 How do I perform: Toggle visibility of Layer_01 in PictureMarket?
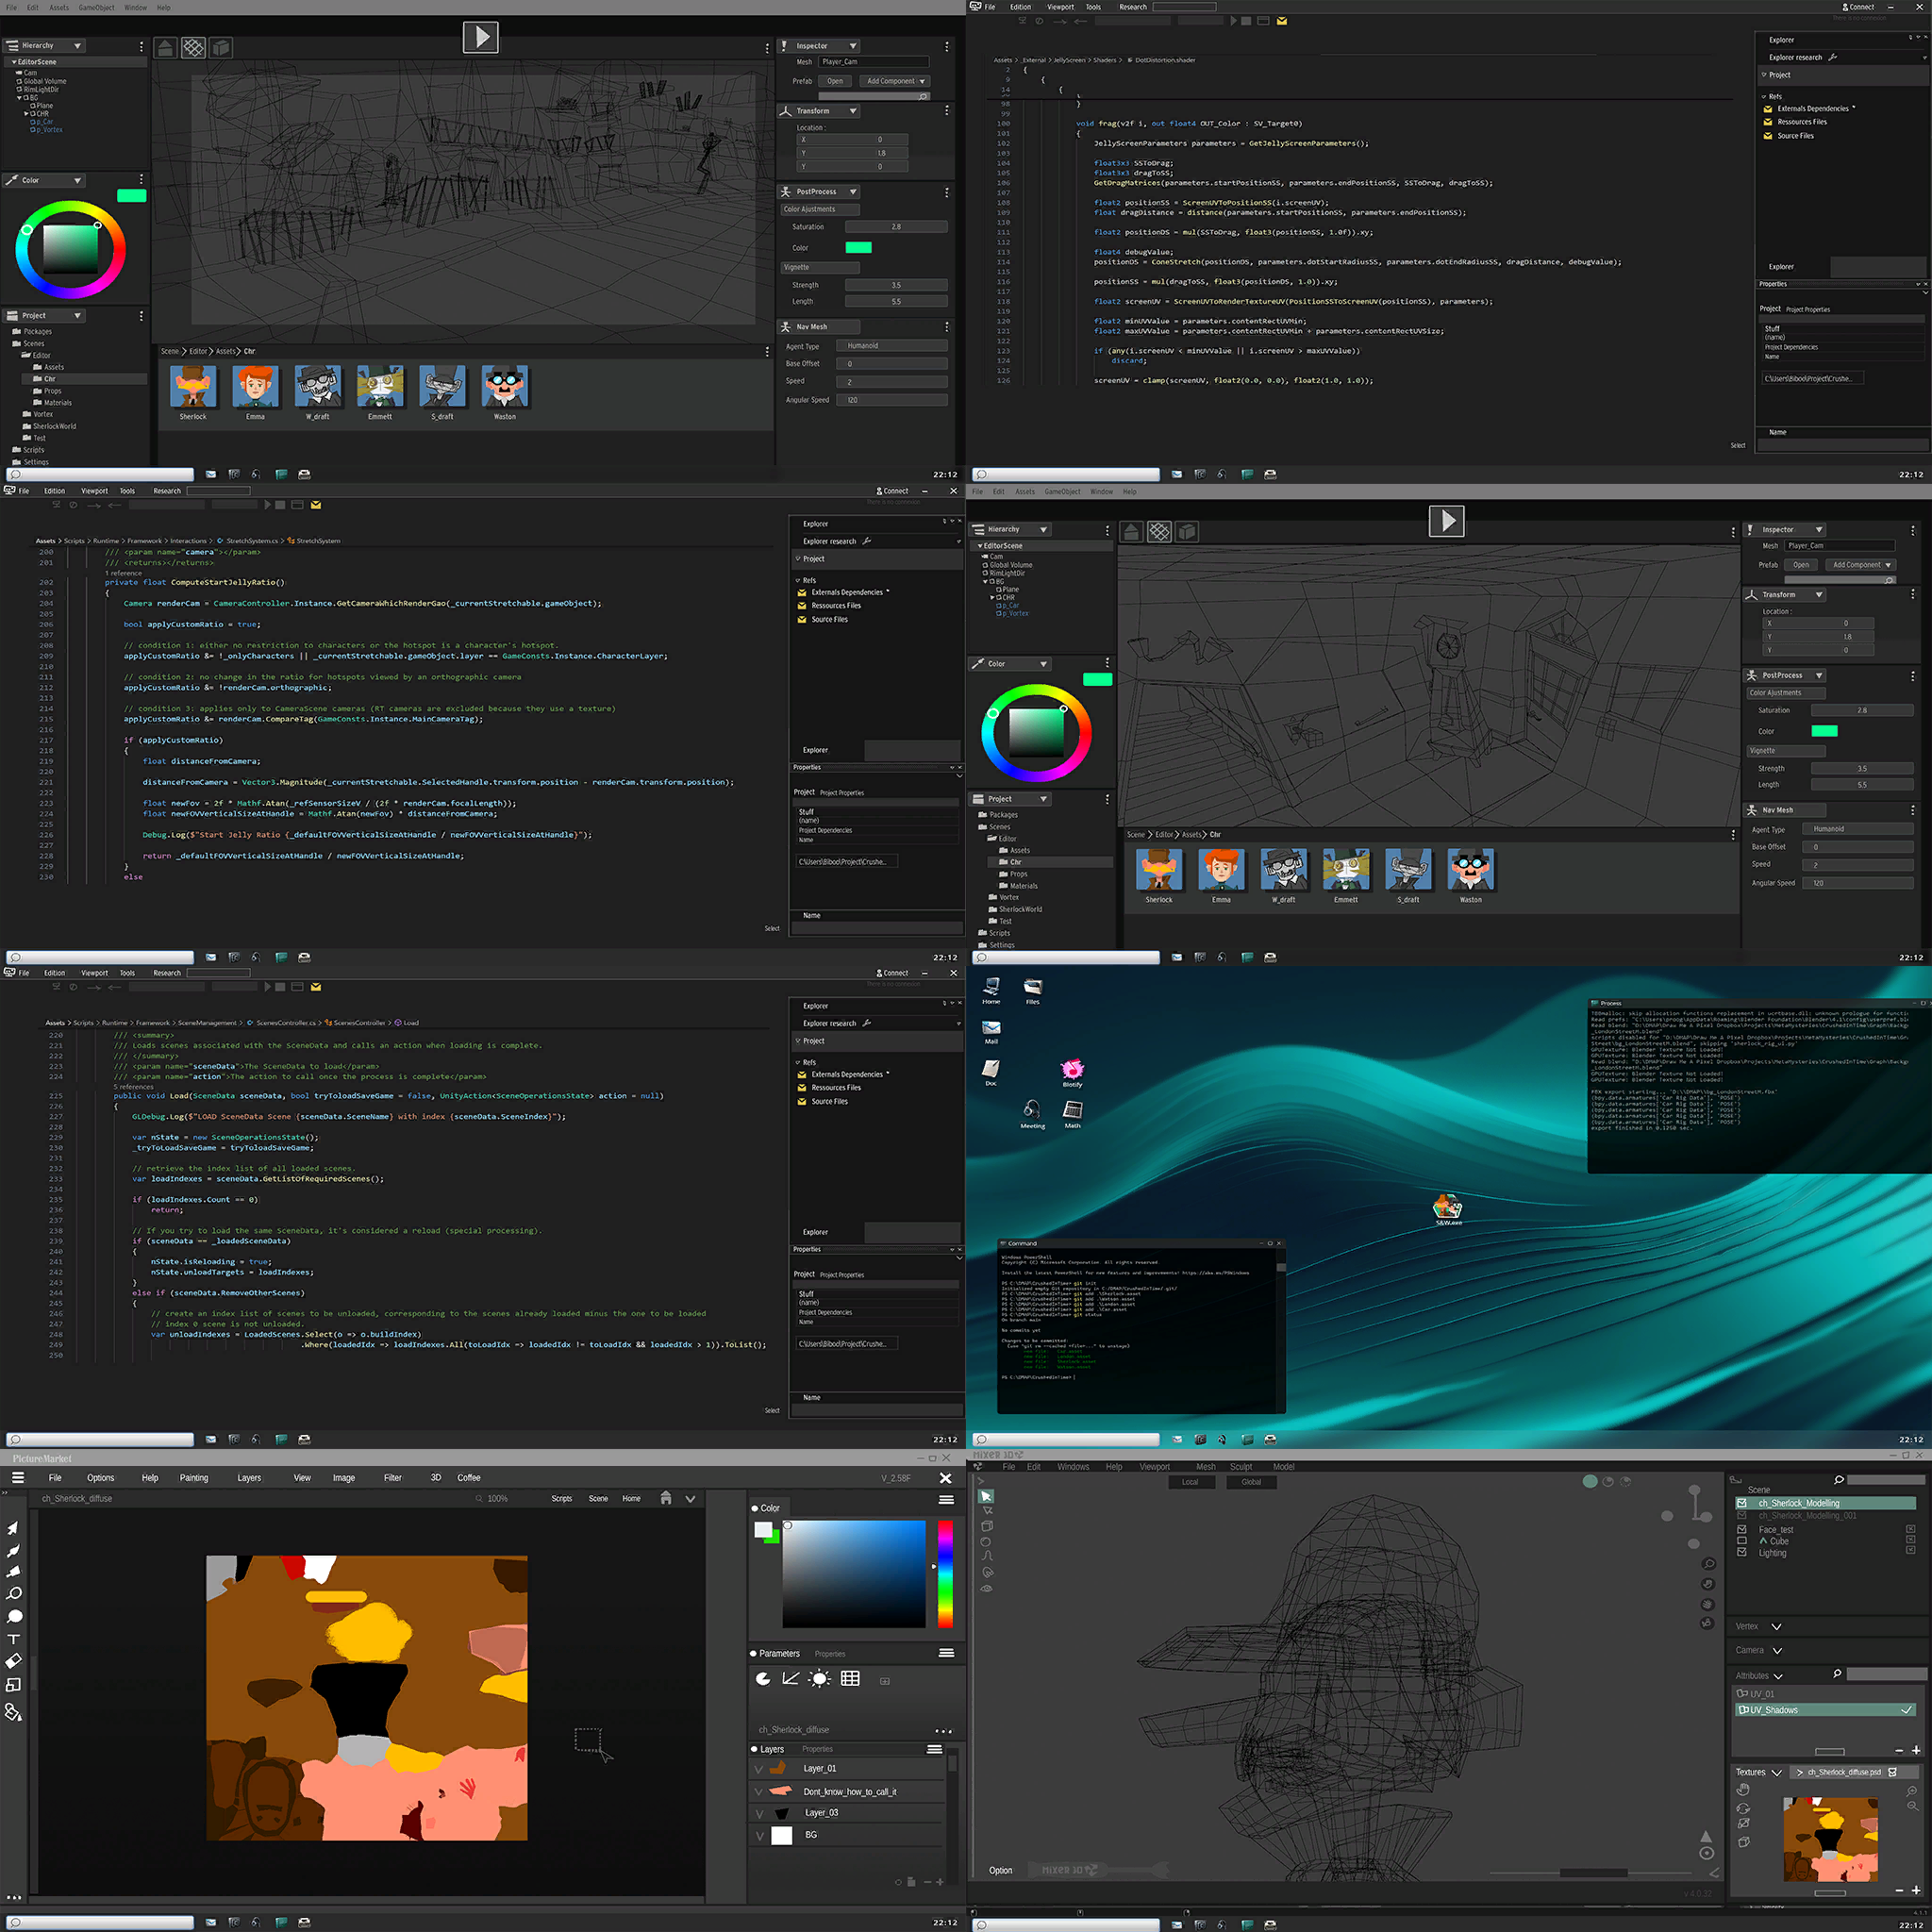758,1768
